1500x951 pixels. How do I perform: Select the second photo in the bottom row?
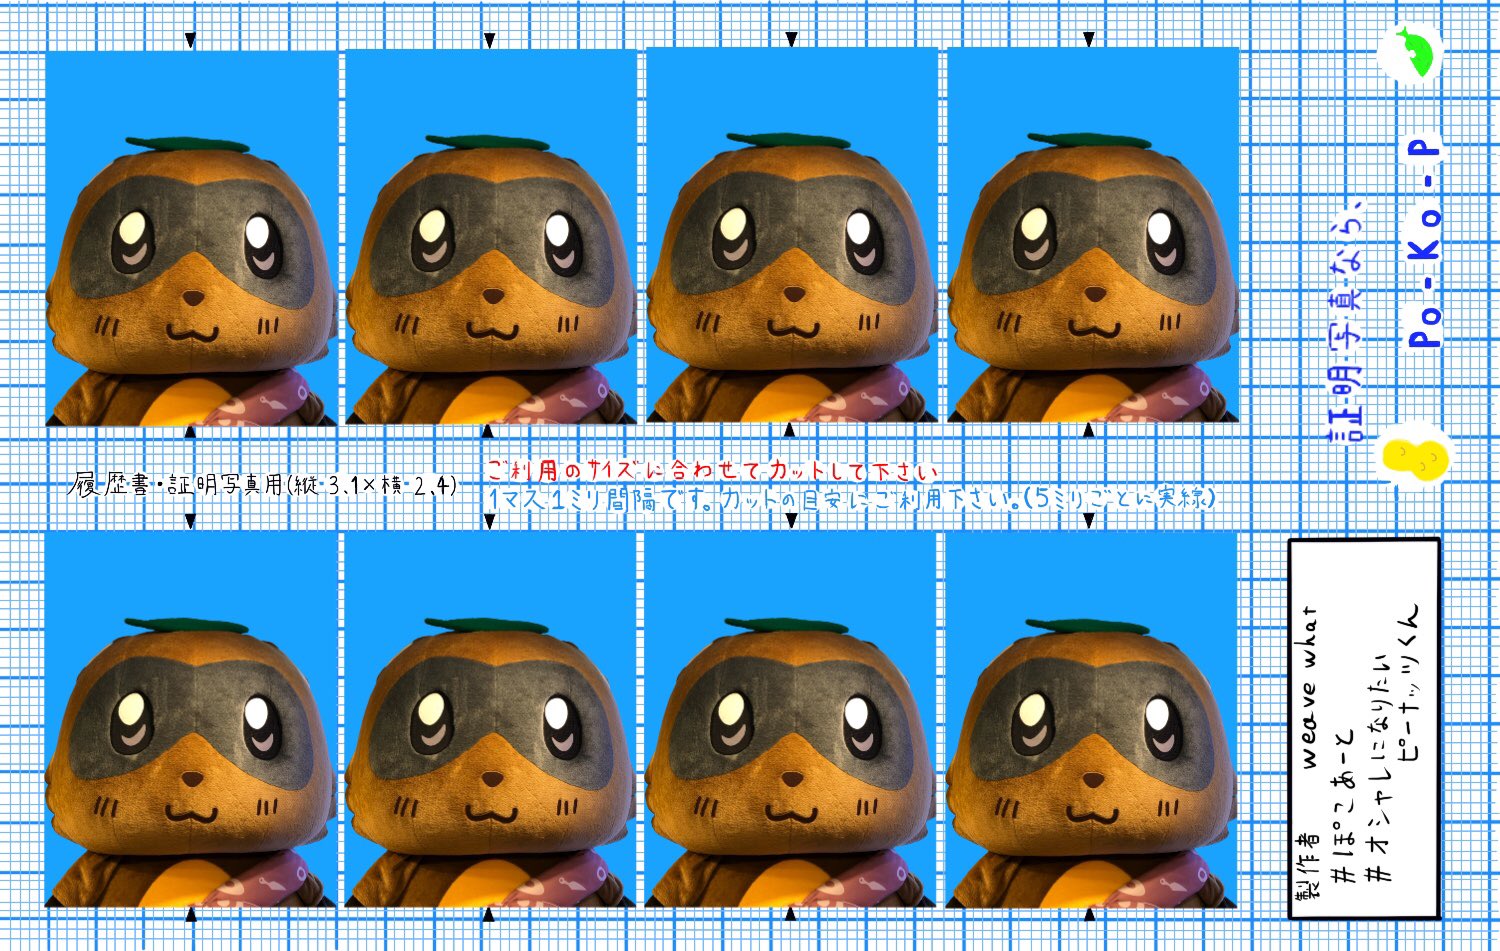pos(490,720)
